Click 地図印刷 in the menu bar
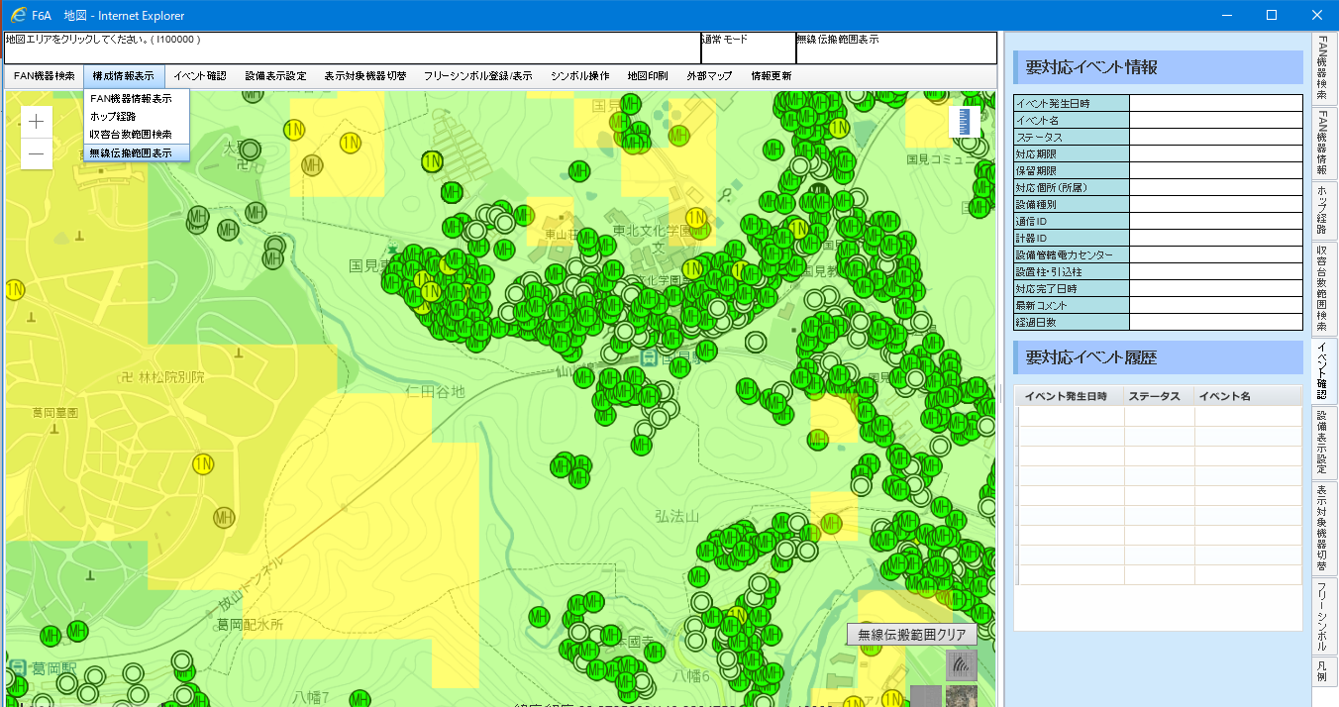The width and height of the screenshot is (1339, 707). point(647,76)
